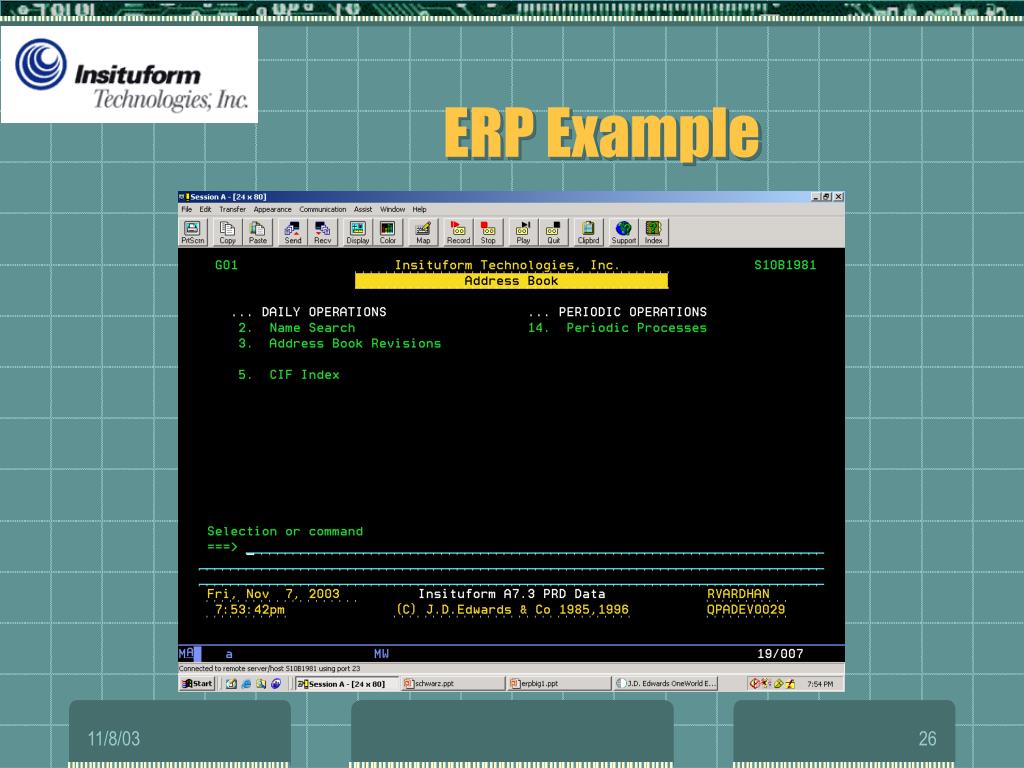Screen dimensions: 1024x768
Task: Click the PrtScrn toolbar icon
Action: [193, 232]
